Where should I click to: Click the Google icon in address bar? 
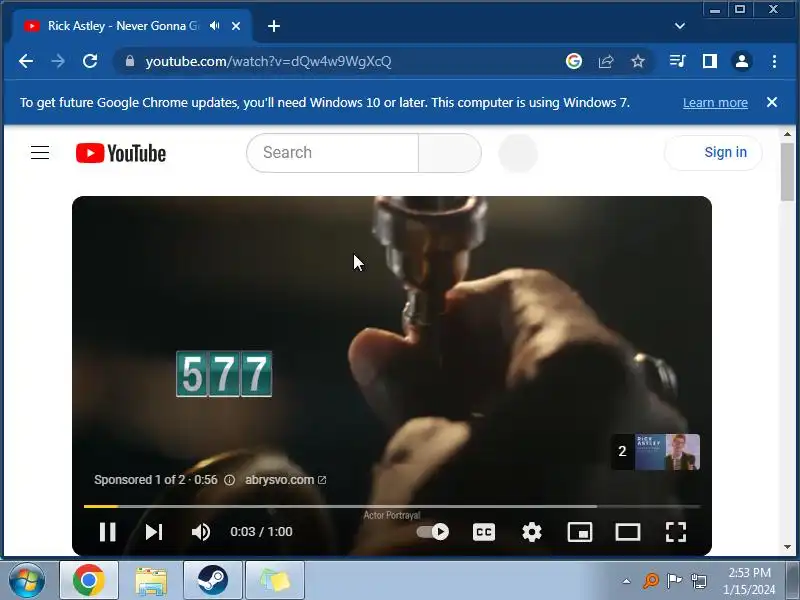[x=574, y=61]
